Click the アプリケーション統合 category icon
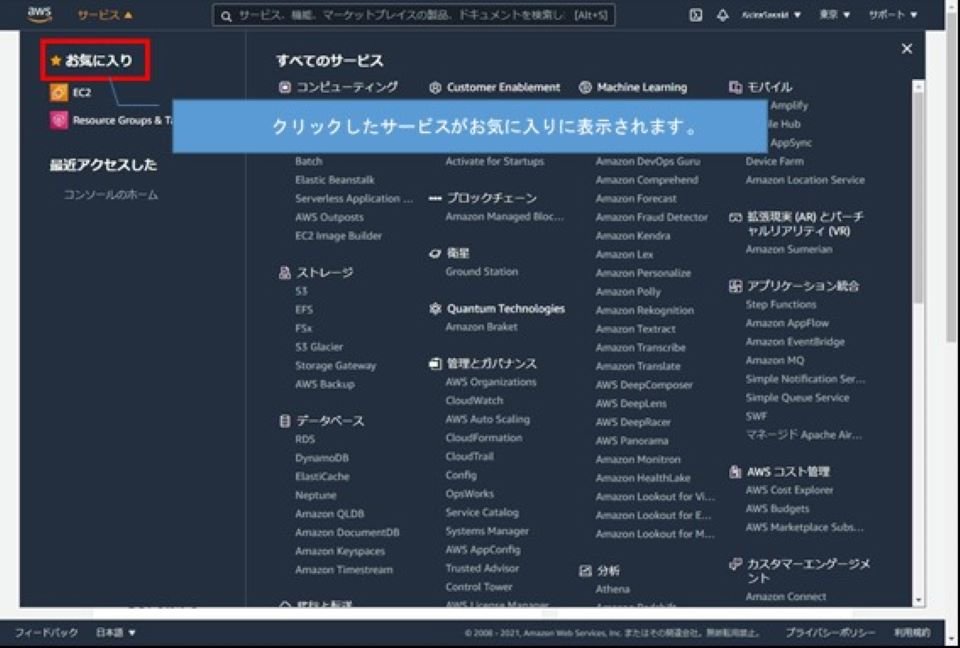Image resolution: width=960 pixels, height=648 pixels. (735, 286)
